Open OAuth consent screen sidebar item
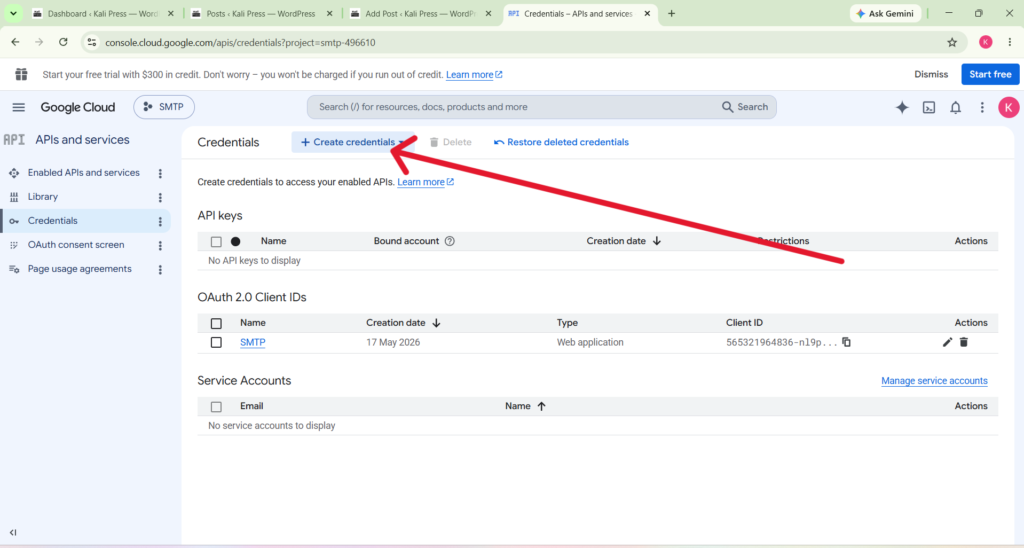 [x=76, y=245]
